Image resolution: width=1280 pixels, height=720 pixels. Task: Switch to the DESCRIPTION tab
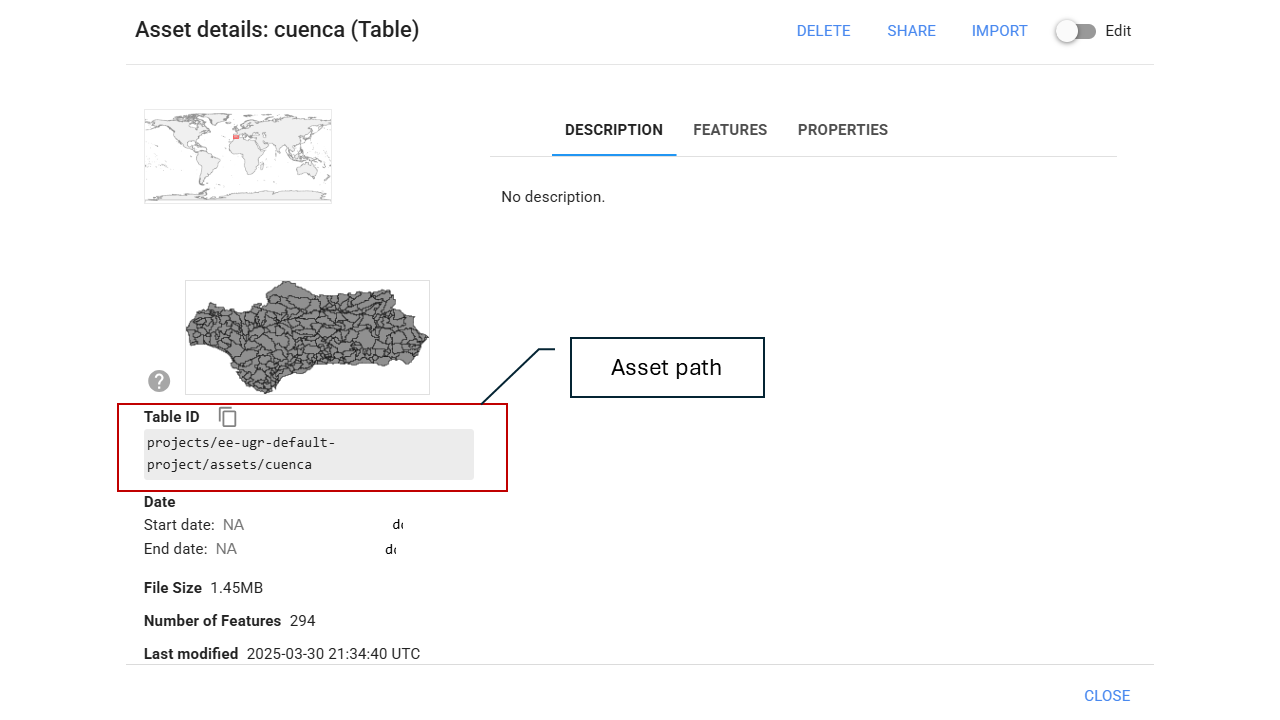click(x=613, y=130)
